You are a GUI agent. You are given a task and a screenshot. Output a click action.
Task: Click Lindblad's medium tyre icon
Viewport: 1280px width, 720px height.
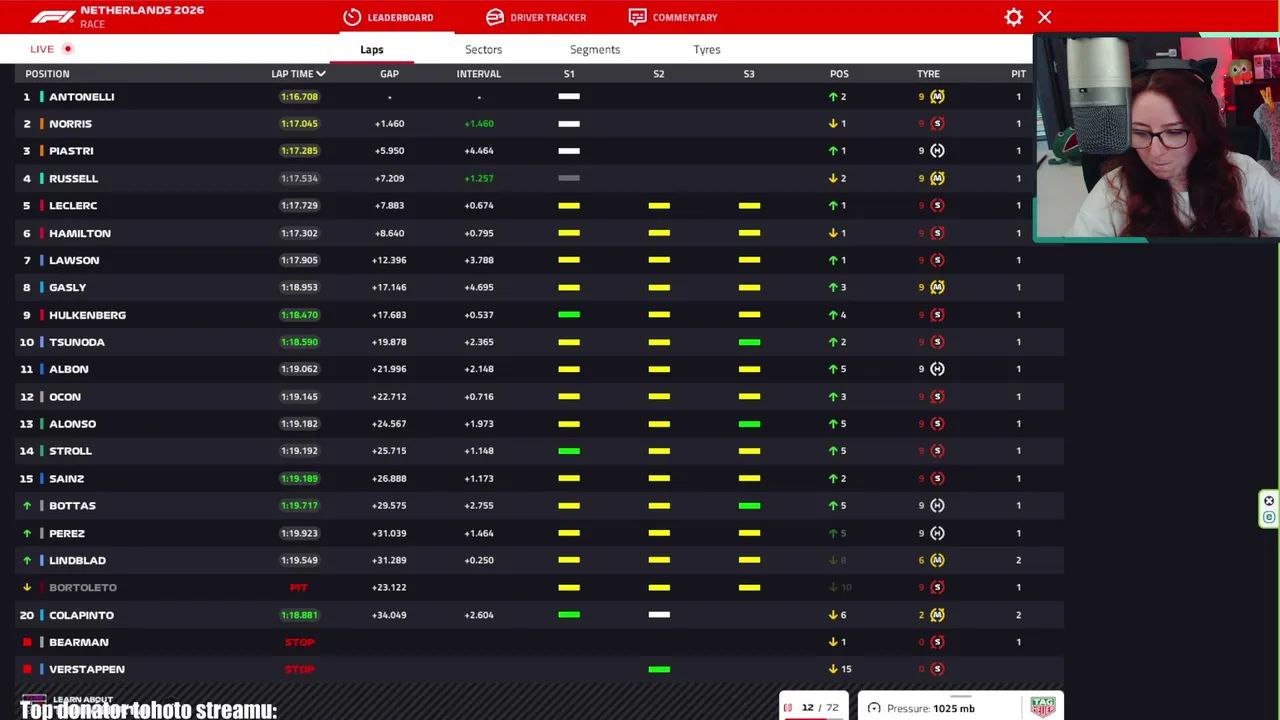pos(937,560)
